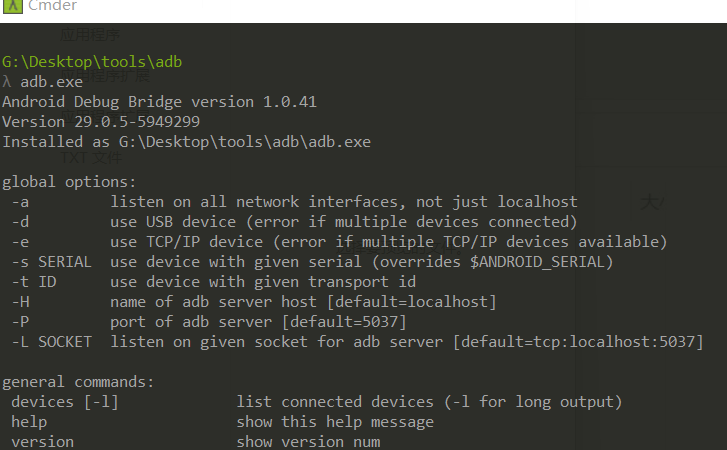Image resolution: width=727 pixels, height=450 pixels.
Task: Click the lambda prompt symbol before adb.exe
Action: point(7,82)
